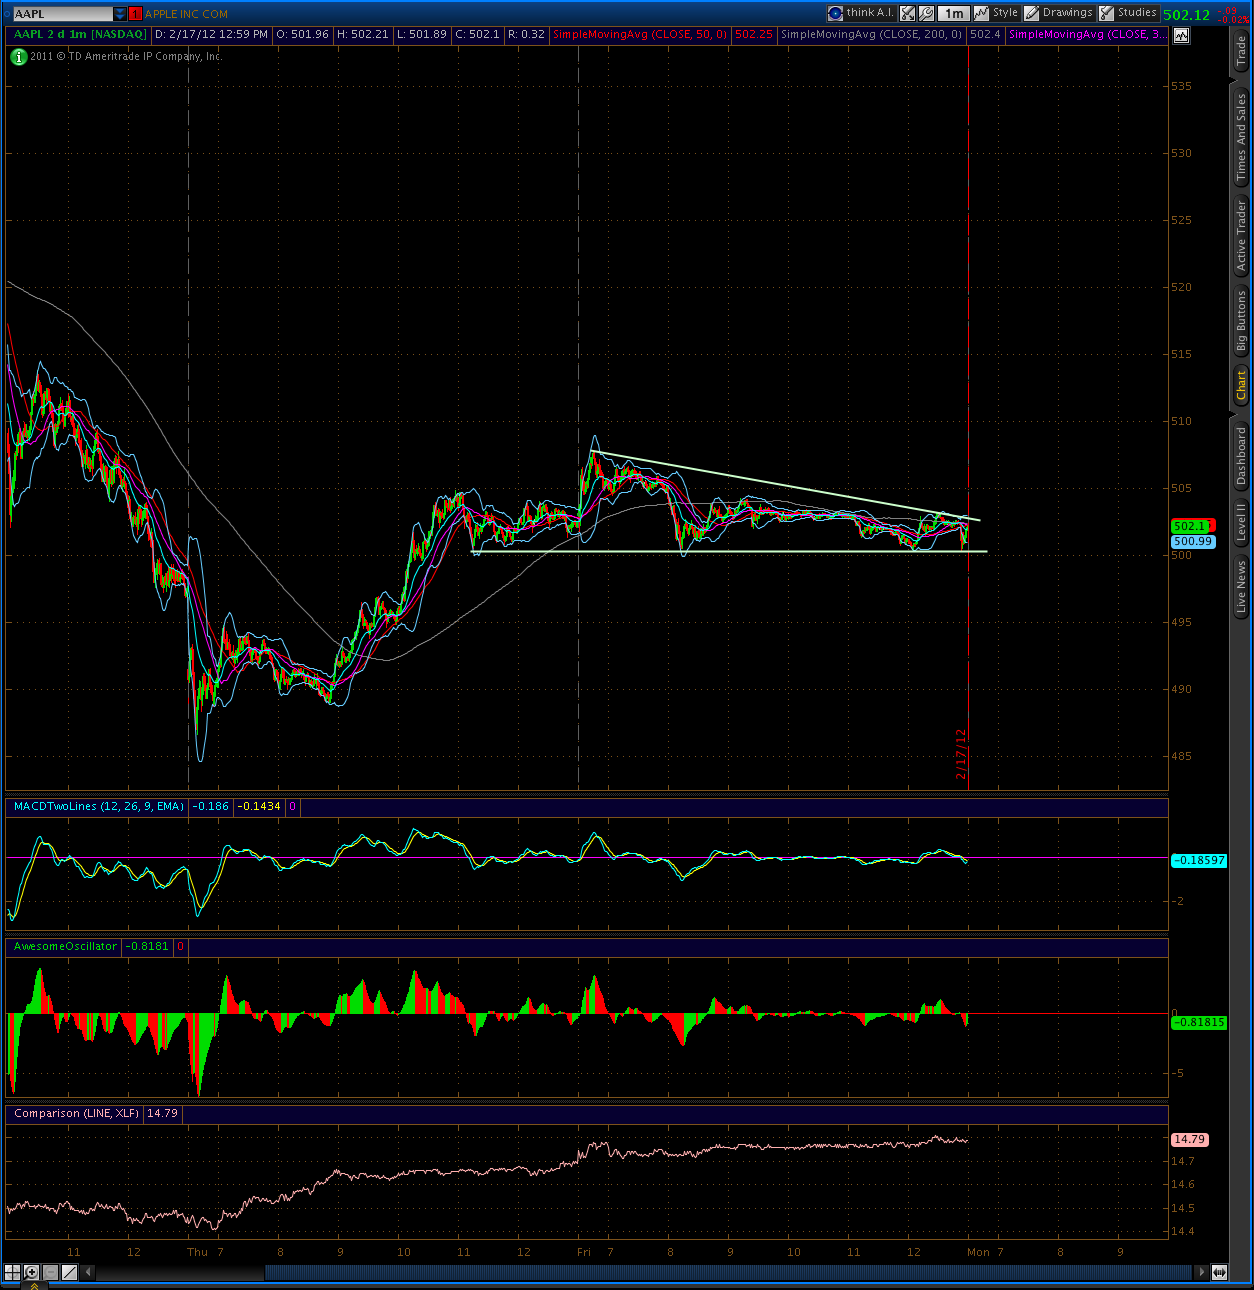This screenshot has width=1254, height=1290.
Task: Click the Comparison (LINE, XLF) label
Action: coord(76,1113)
